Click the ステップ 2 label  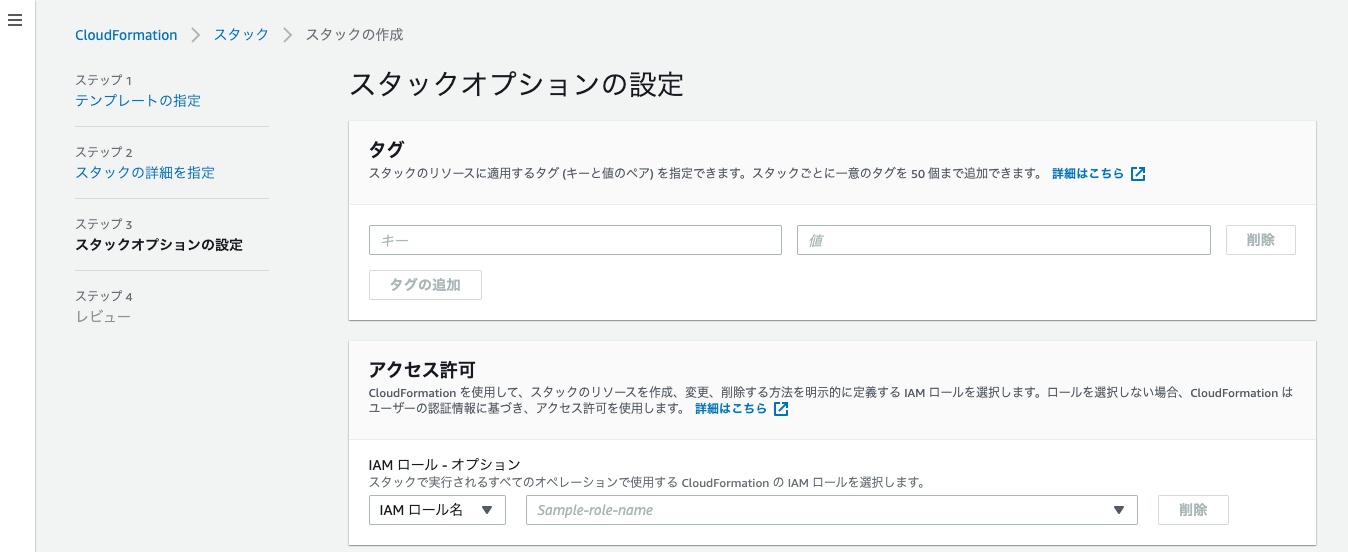[104, 152]
